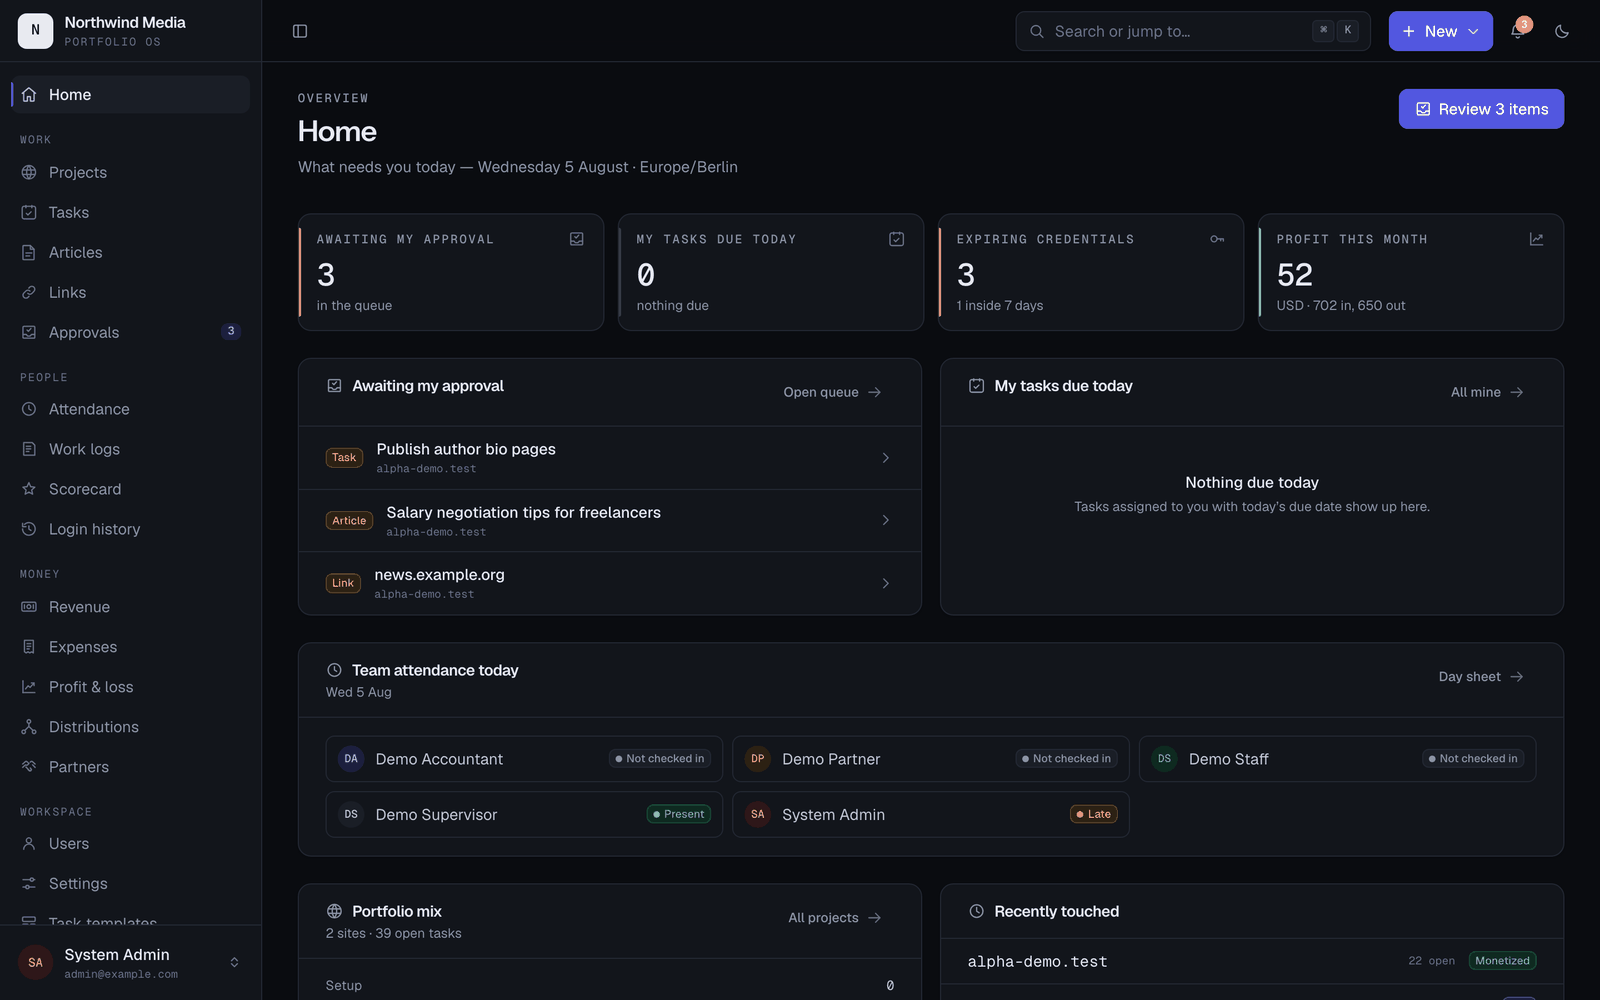Viewport: 1600px width, 1000px height.
Task: Click the Link tag badge
Action: tap(343, 583)
